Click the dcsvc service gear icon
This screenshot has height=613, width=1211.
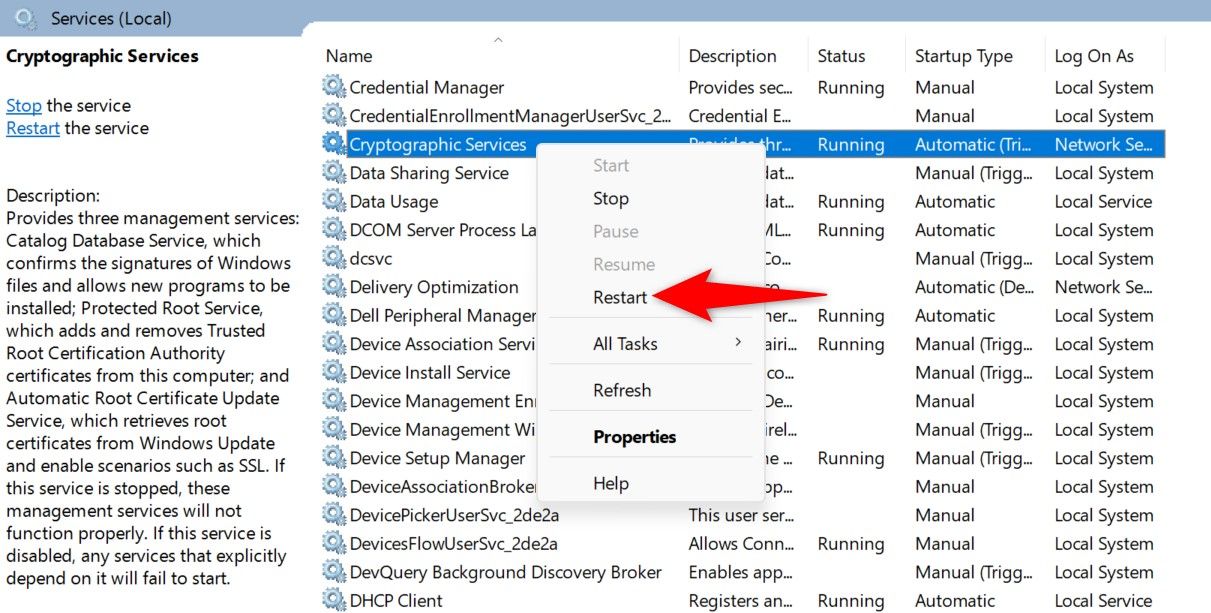pyautogui.click(x=334, y=258)
